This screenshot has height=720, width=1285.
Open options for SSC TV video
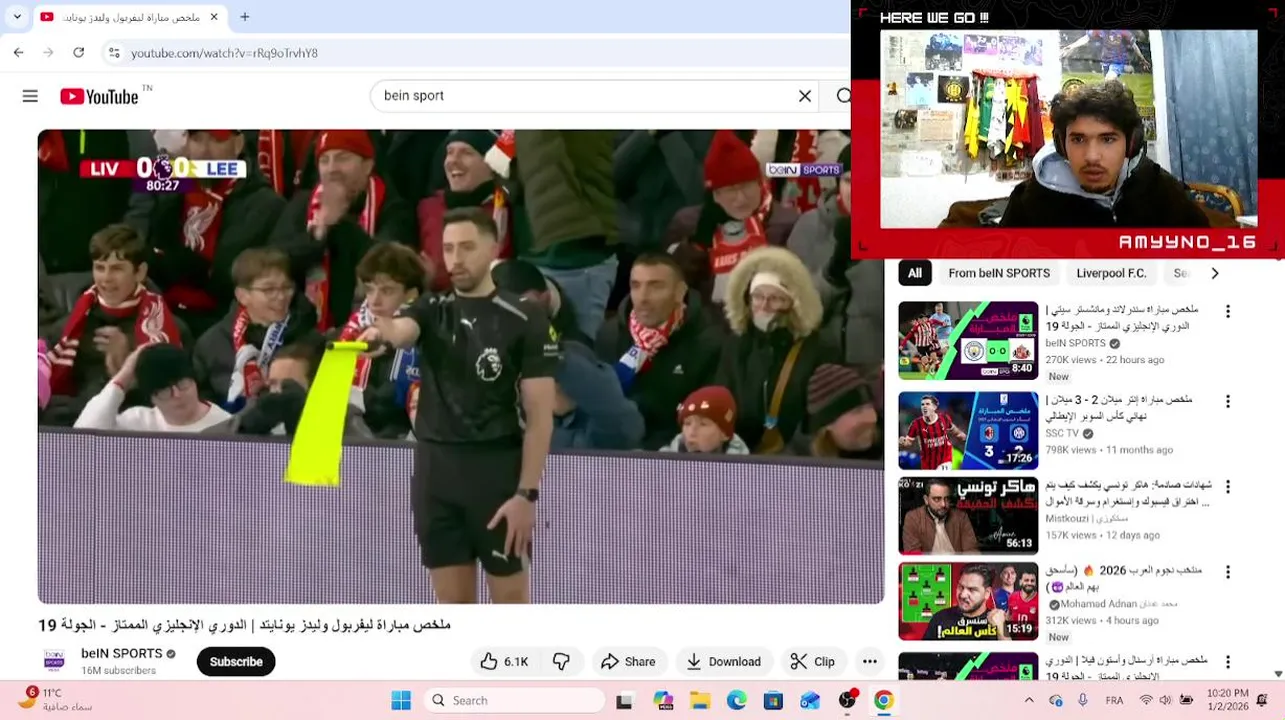coord(1228,402)
